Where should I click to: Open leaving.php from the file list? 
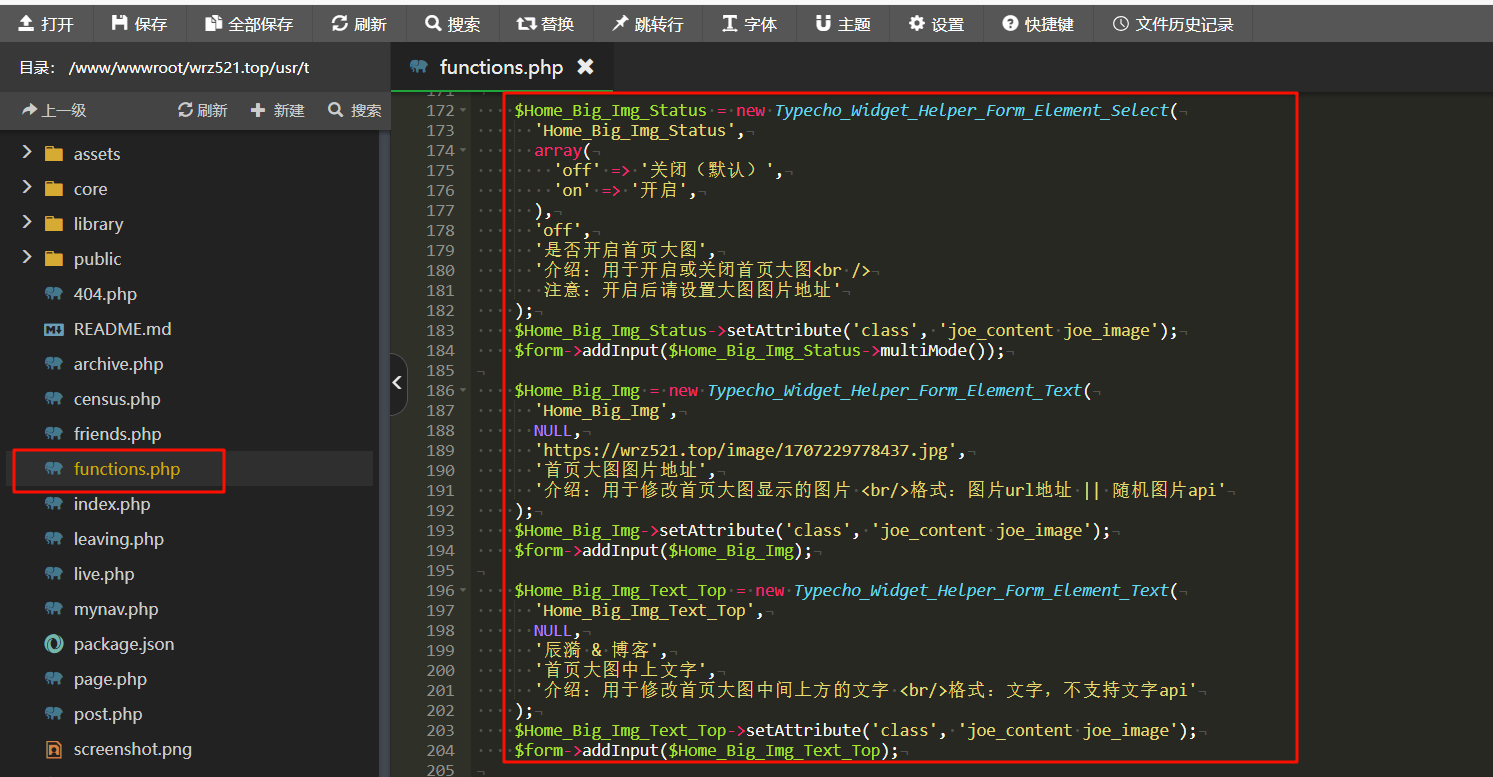118,539
